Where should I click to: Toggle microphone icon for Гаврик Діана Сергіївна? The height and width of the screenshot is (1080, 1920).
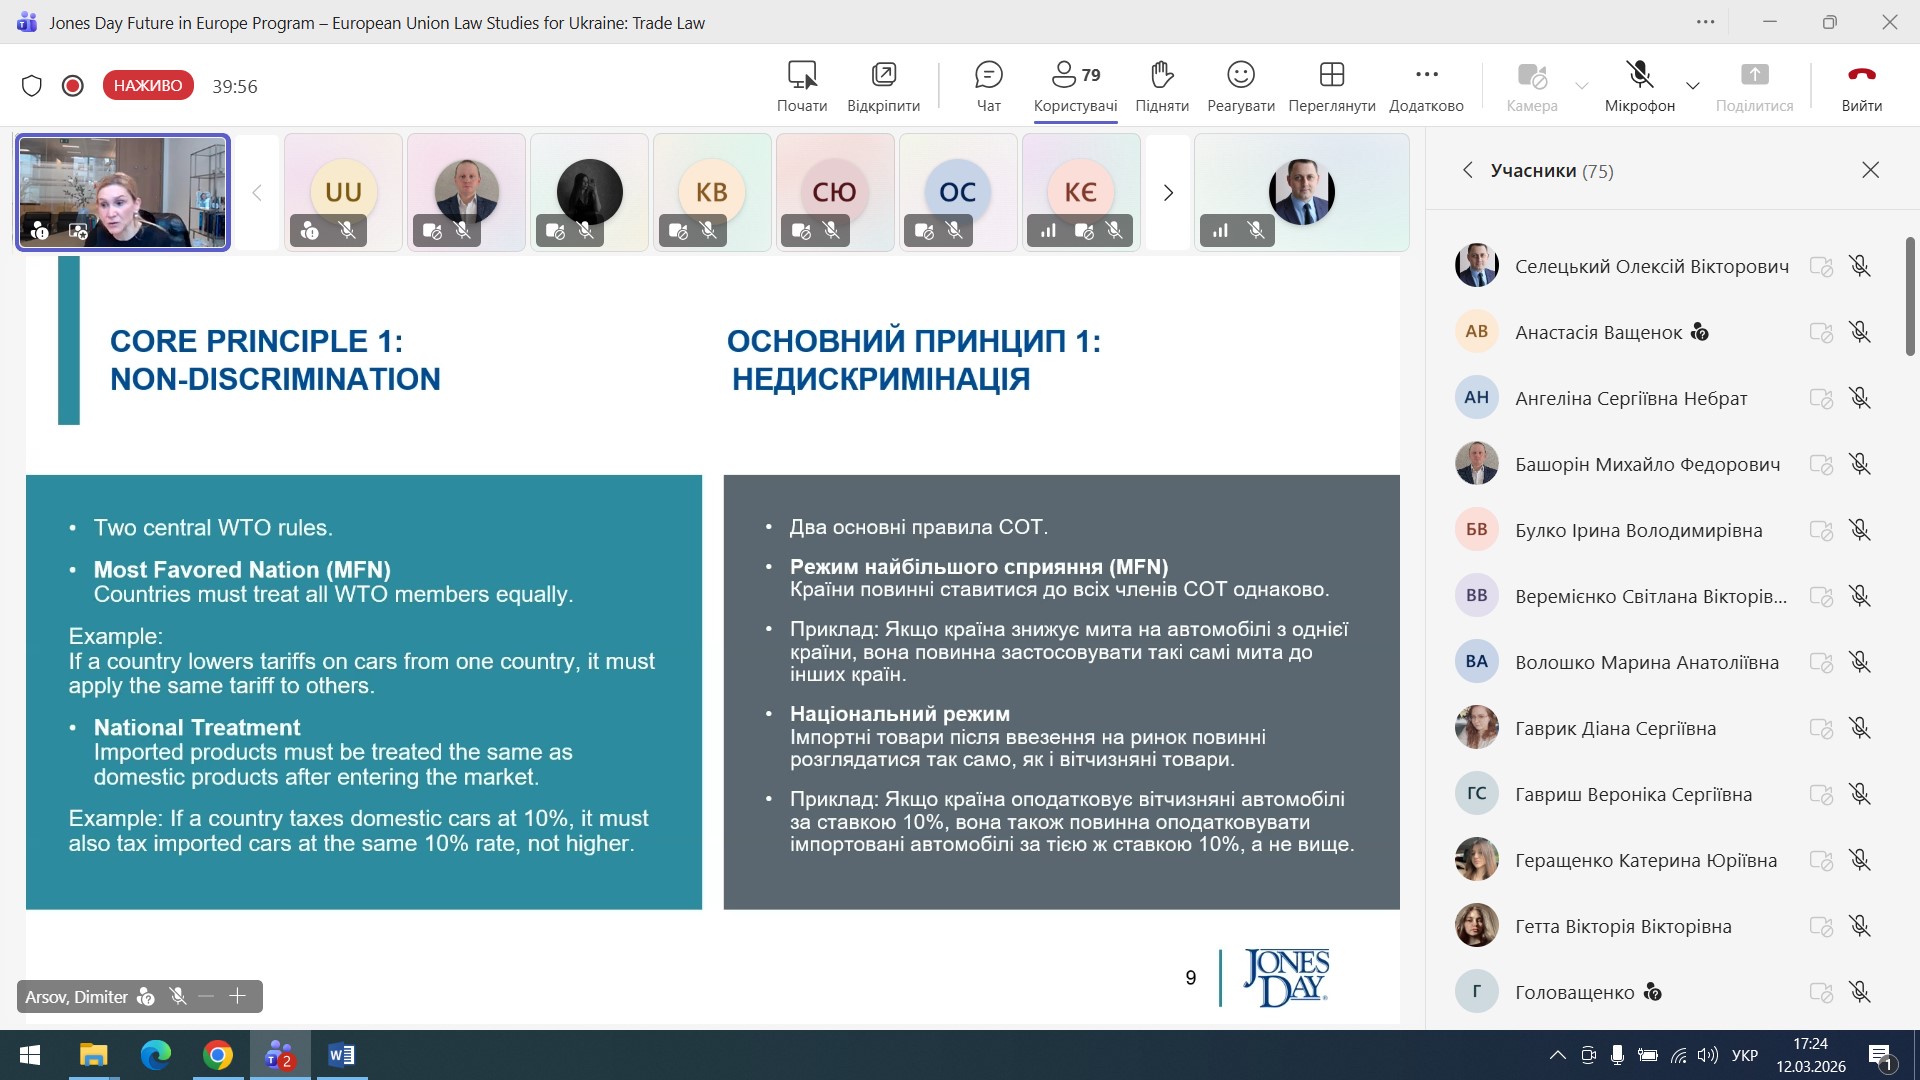click(x=1859, y=728)
